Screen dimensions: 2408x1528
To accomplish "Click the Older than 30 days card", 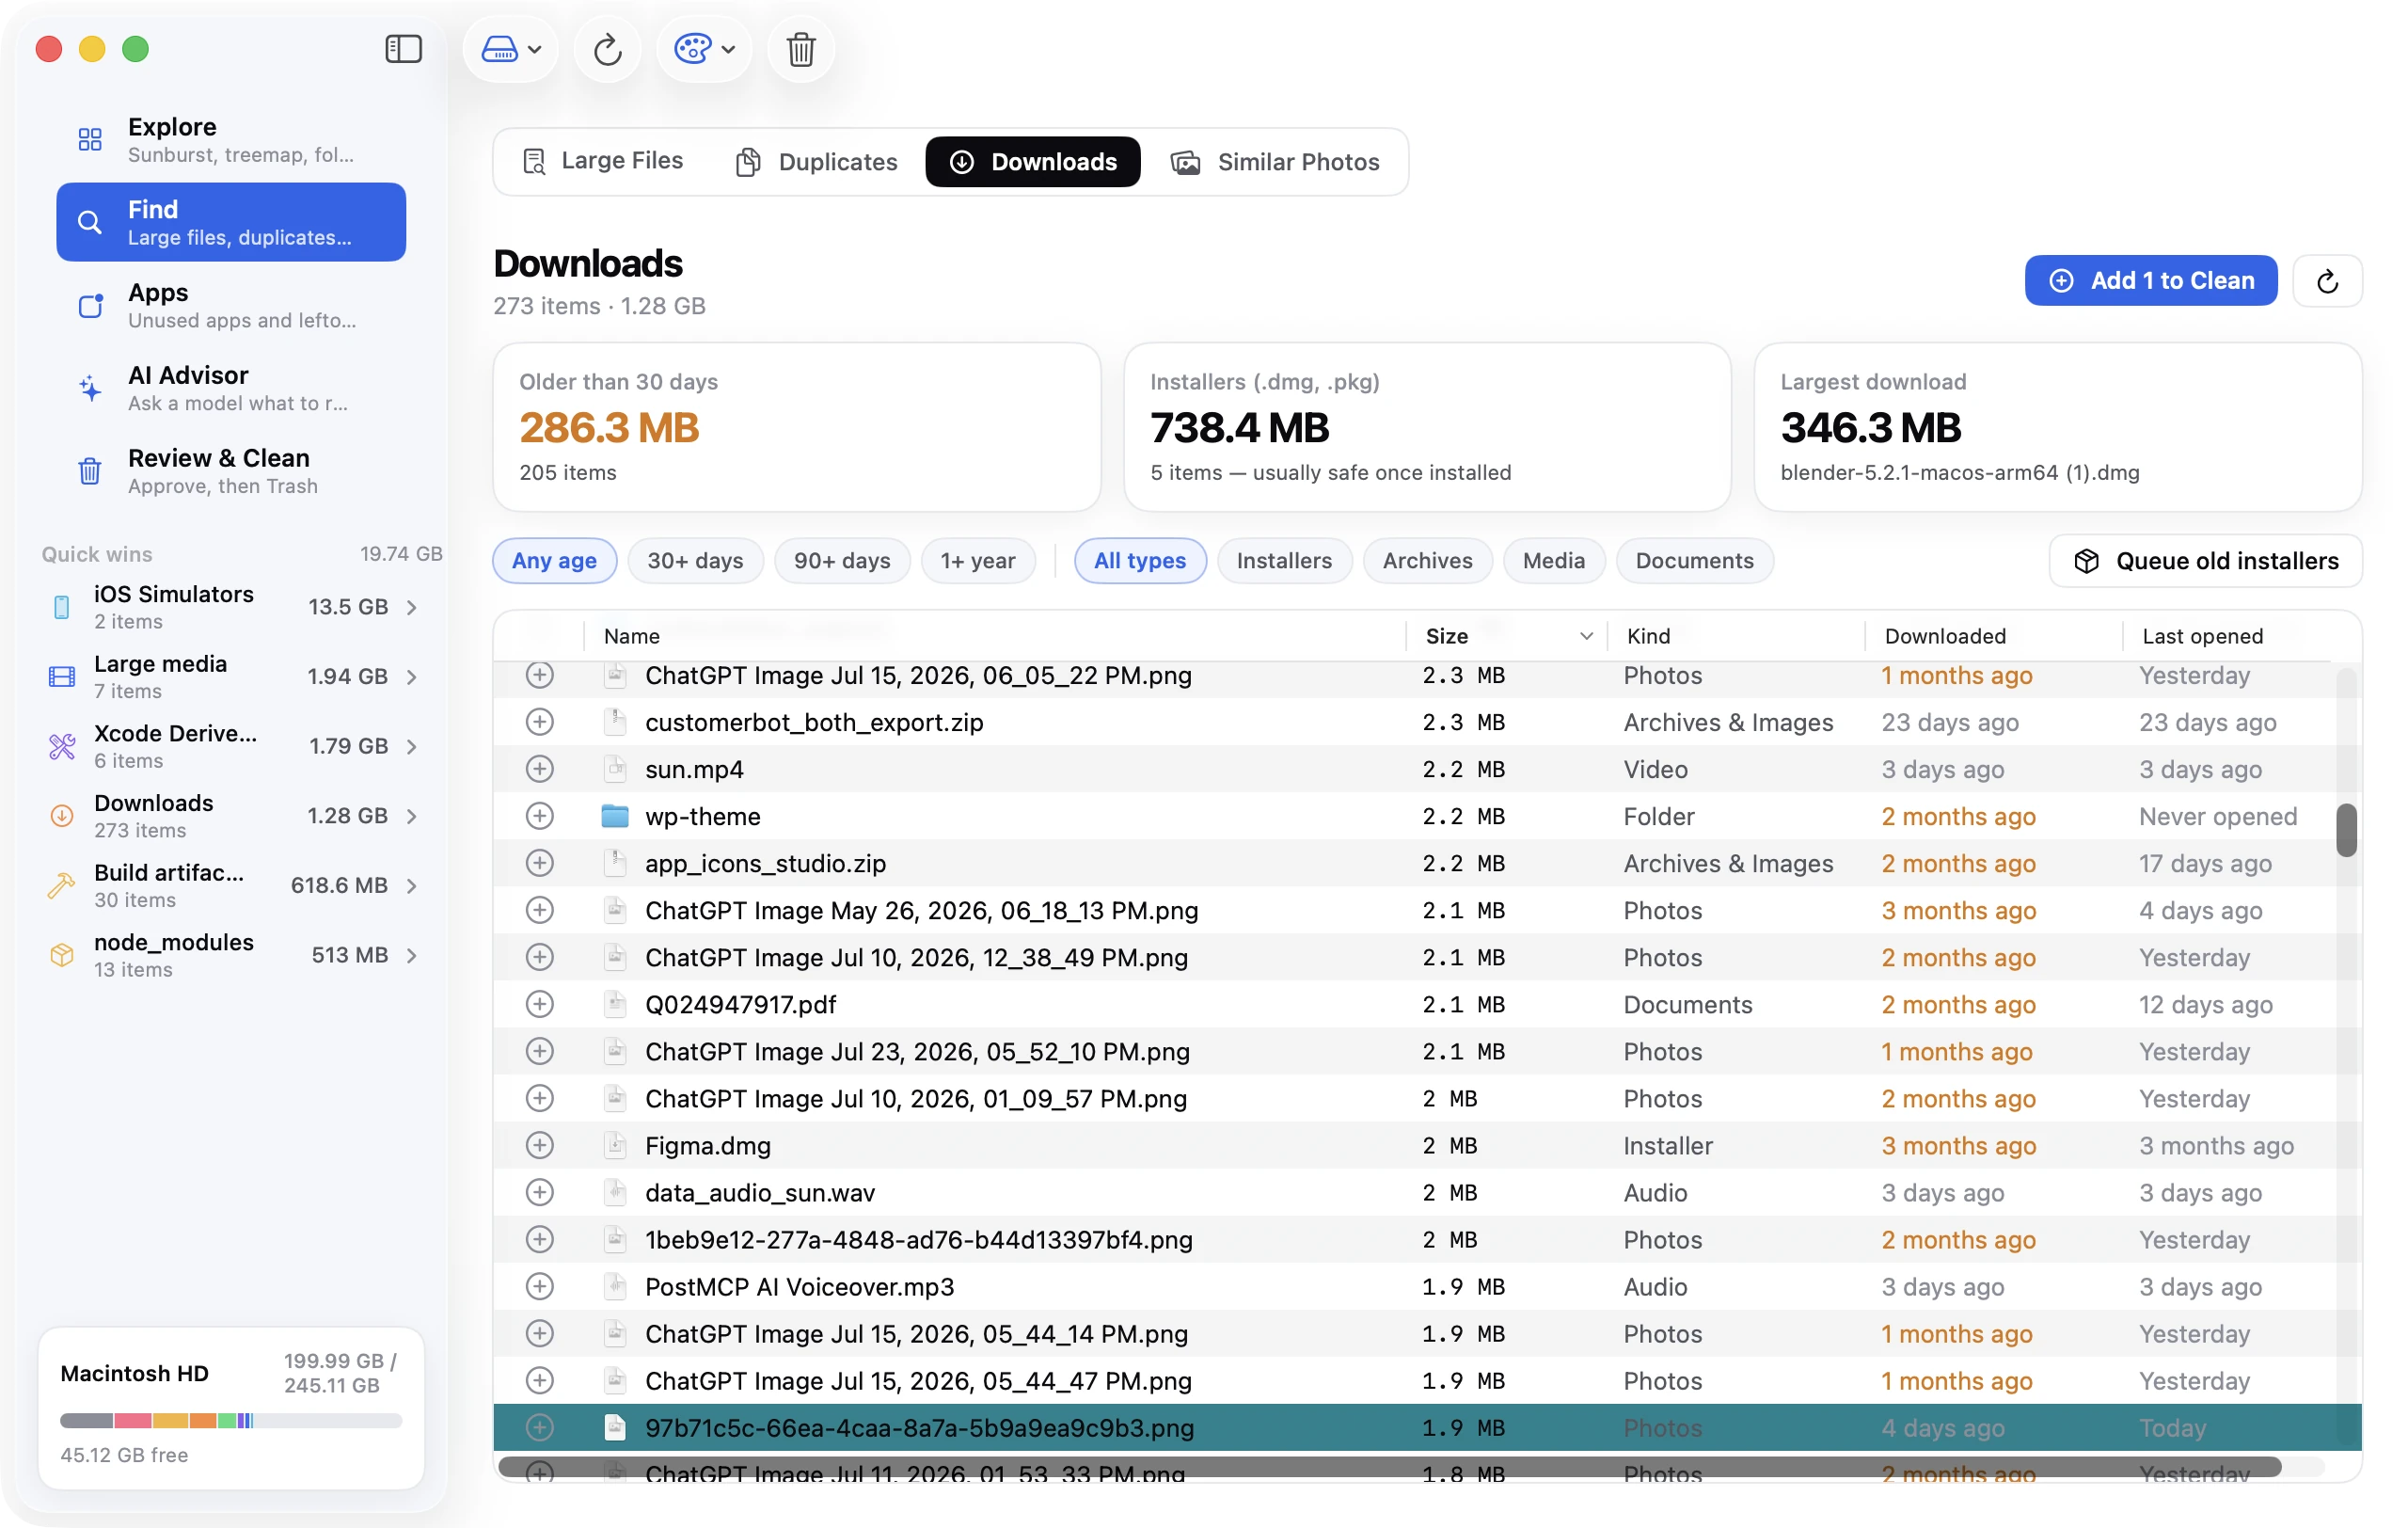I will pos(796,427).
